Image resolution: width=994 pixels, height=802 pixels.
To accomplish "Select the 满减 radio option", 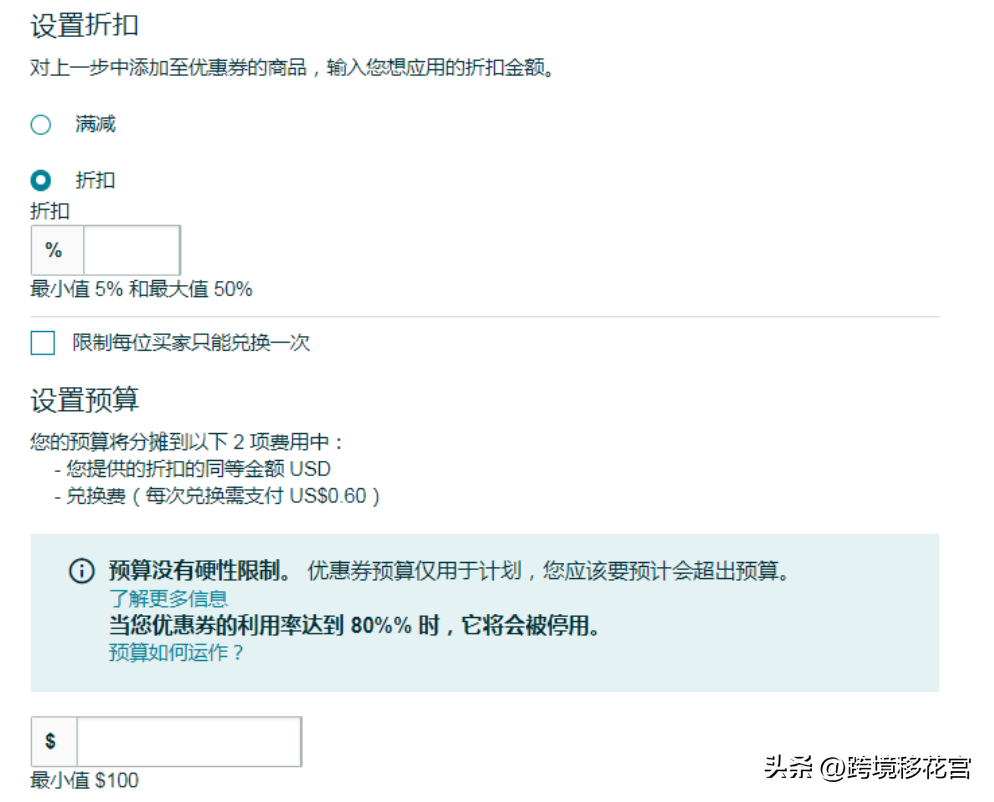I will 41,124.
